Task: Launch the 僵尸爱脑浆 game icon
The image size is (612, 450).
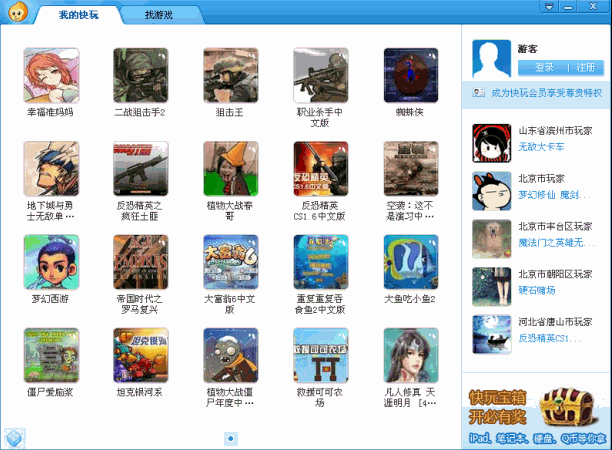Action: tap(51, 355)
